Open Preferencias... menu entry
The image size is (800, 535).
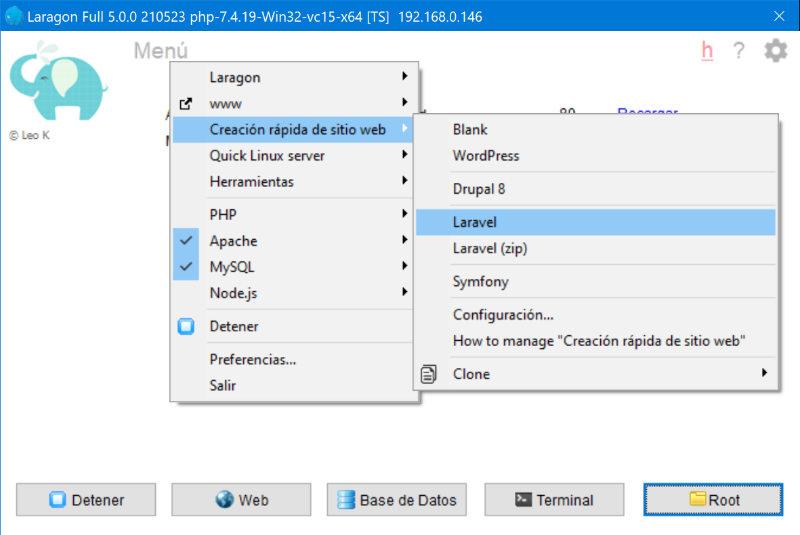pyautogui.click(x=293, y=360)
